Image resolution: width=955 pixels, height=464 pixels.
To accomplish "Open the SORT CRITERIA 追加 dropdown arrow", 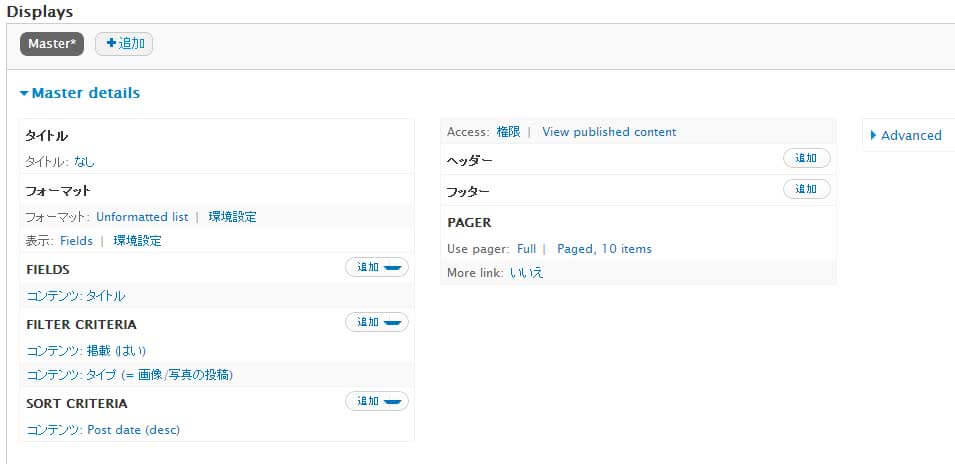I will click(394, 402).
